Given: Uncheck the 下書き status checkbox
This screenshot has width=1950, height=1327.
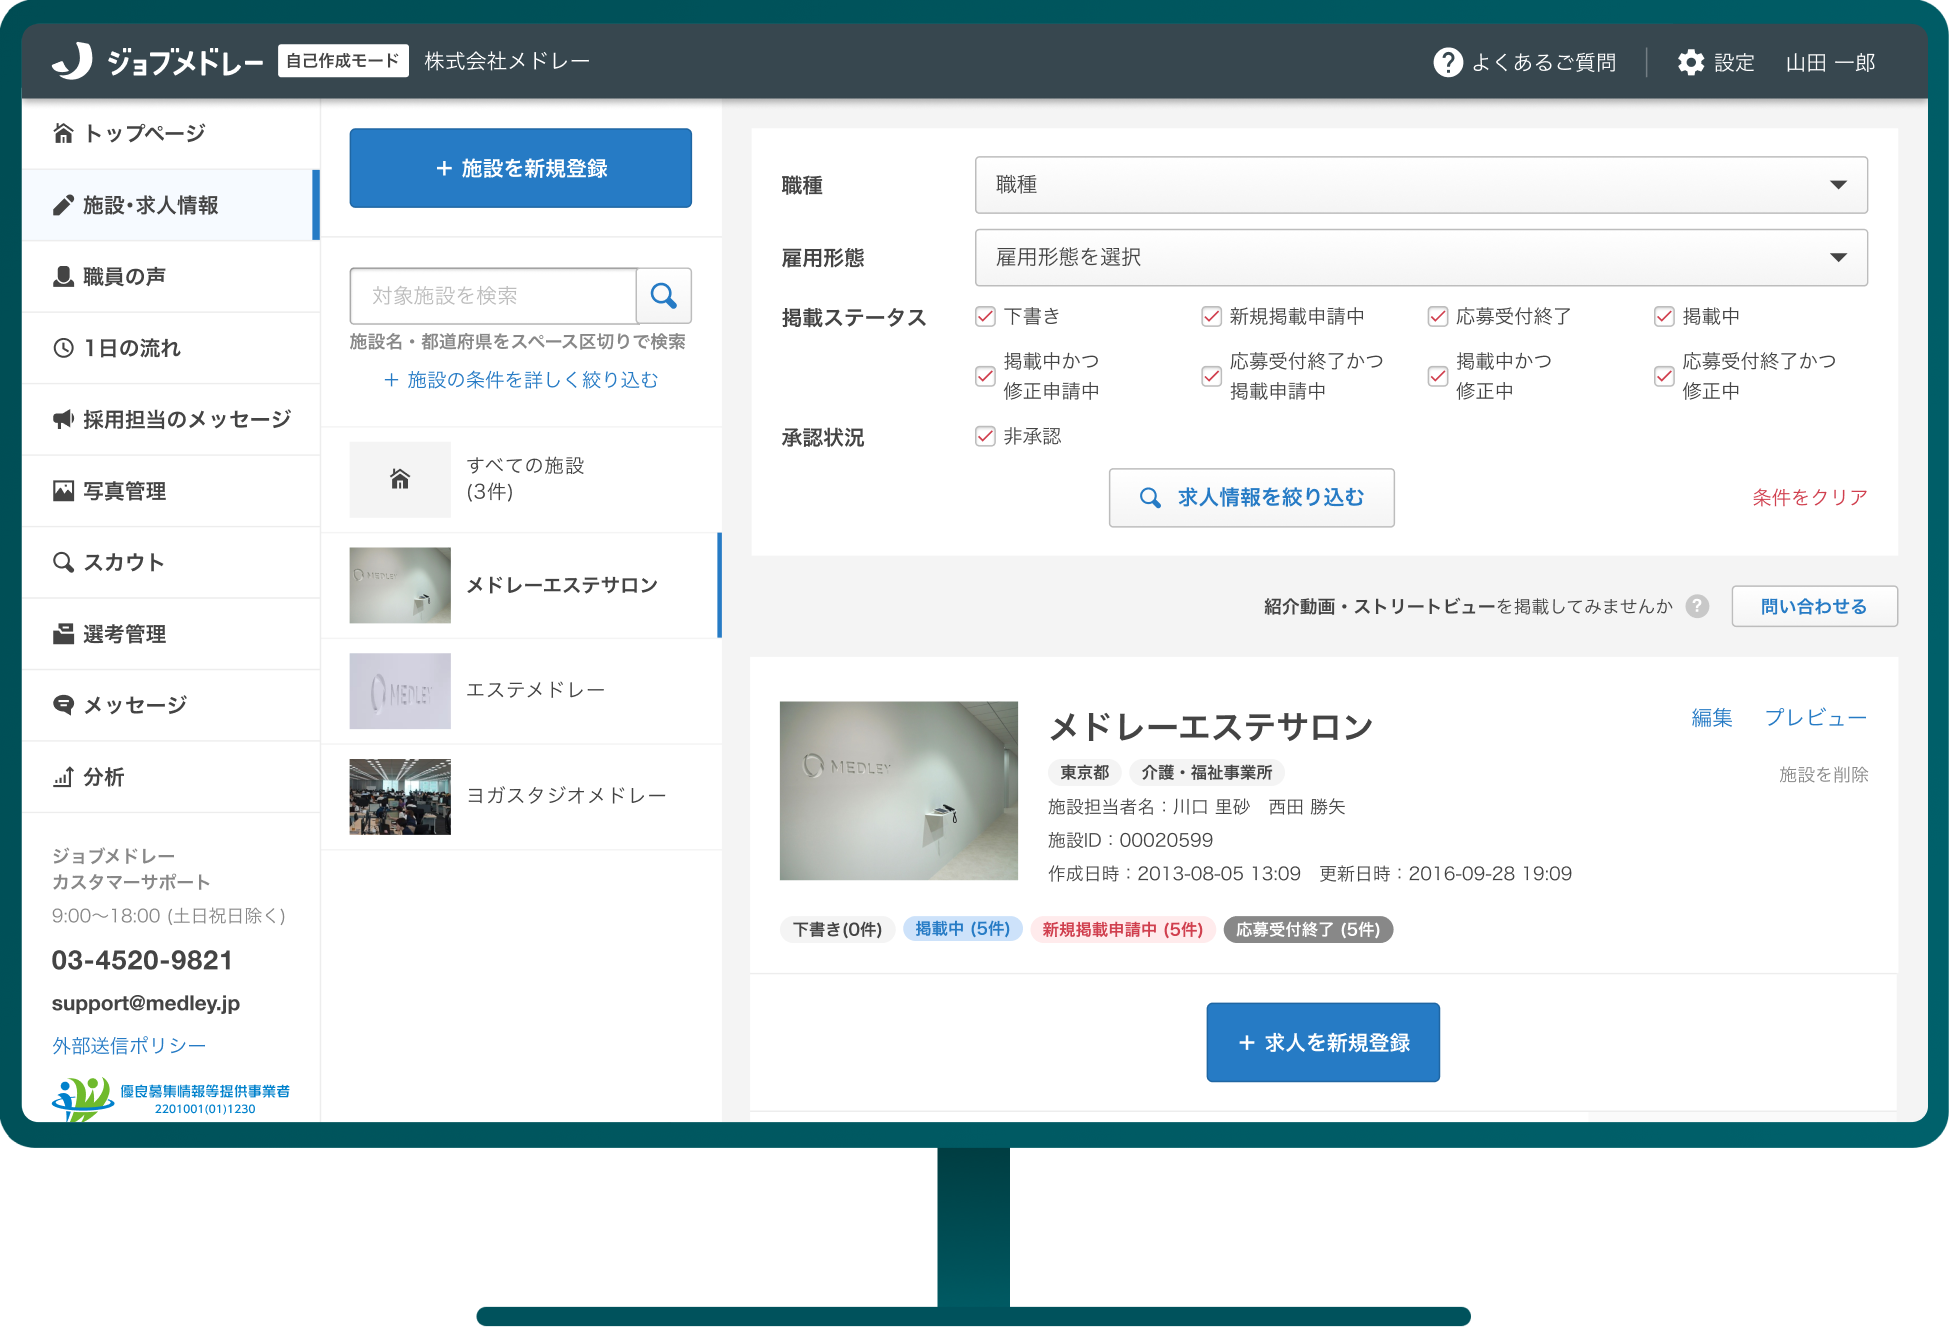Looking at the screenshot, I should point(985,316).
